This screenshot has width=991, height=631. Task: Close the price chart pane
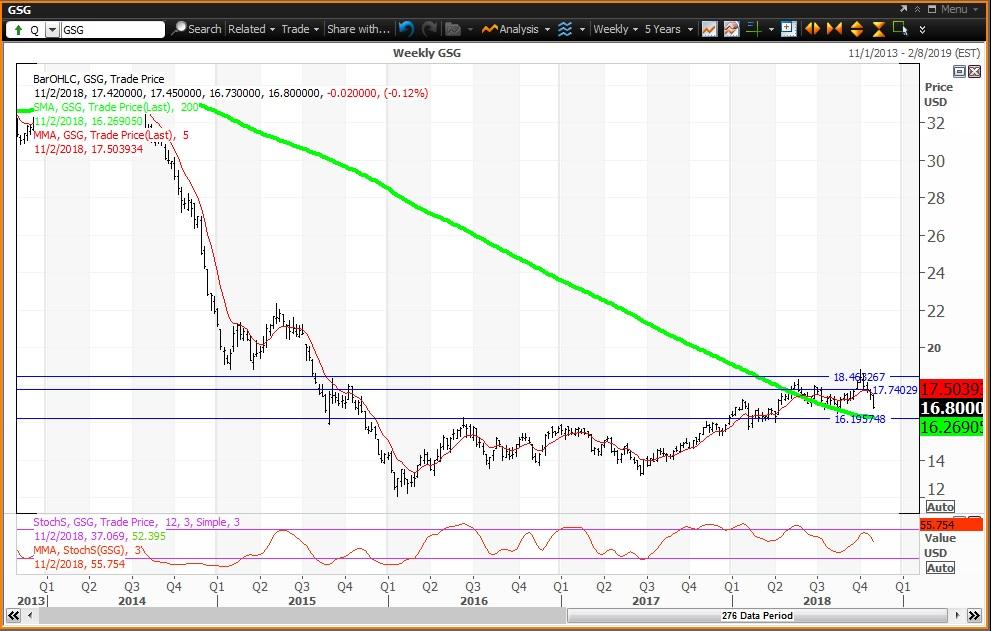pos(974,71)
